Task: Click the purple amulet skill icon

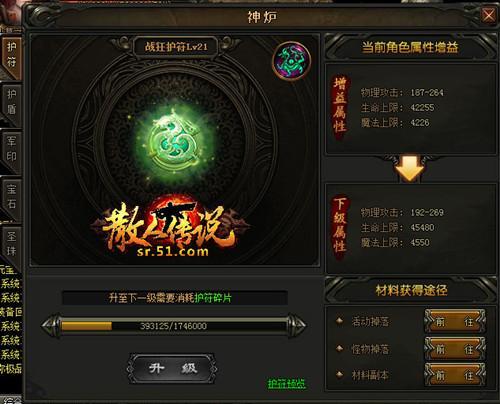Action: (x=292, y=61)
